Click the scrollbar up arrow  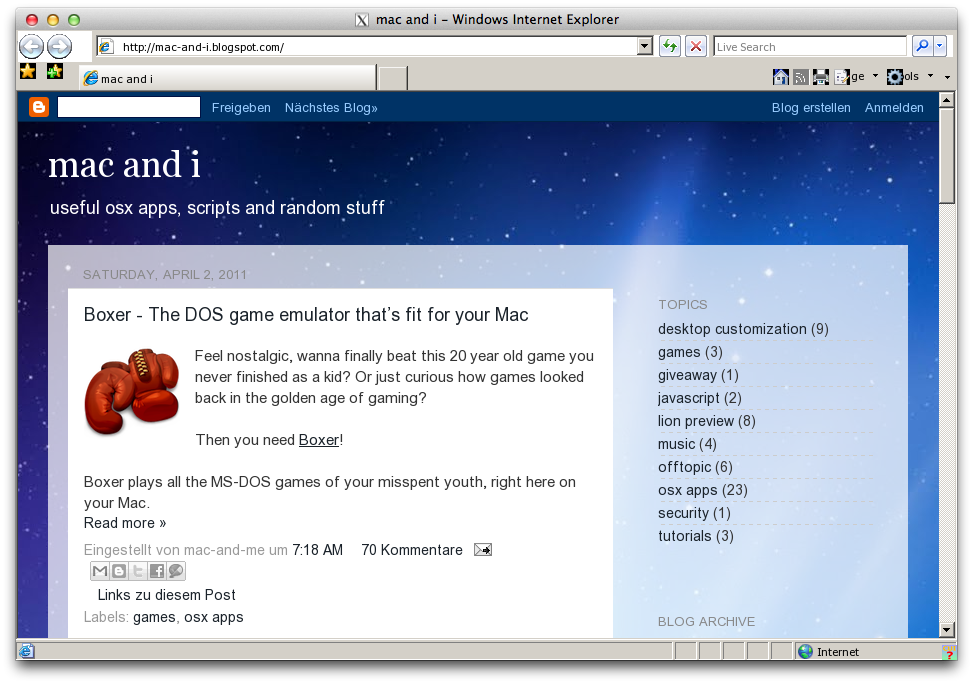[946, 99]
